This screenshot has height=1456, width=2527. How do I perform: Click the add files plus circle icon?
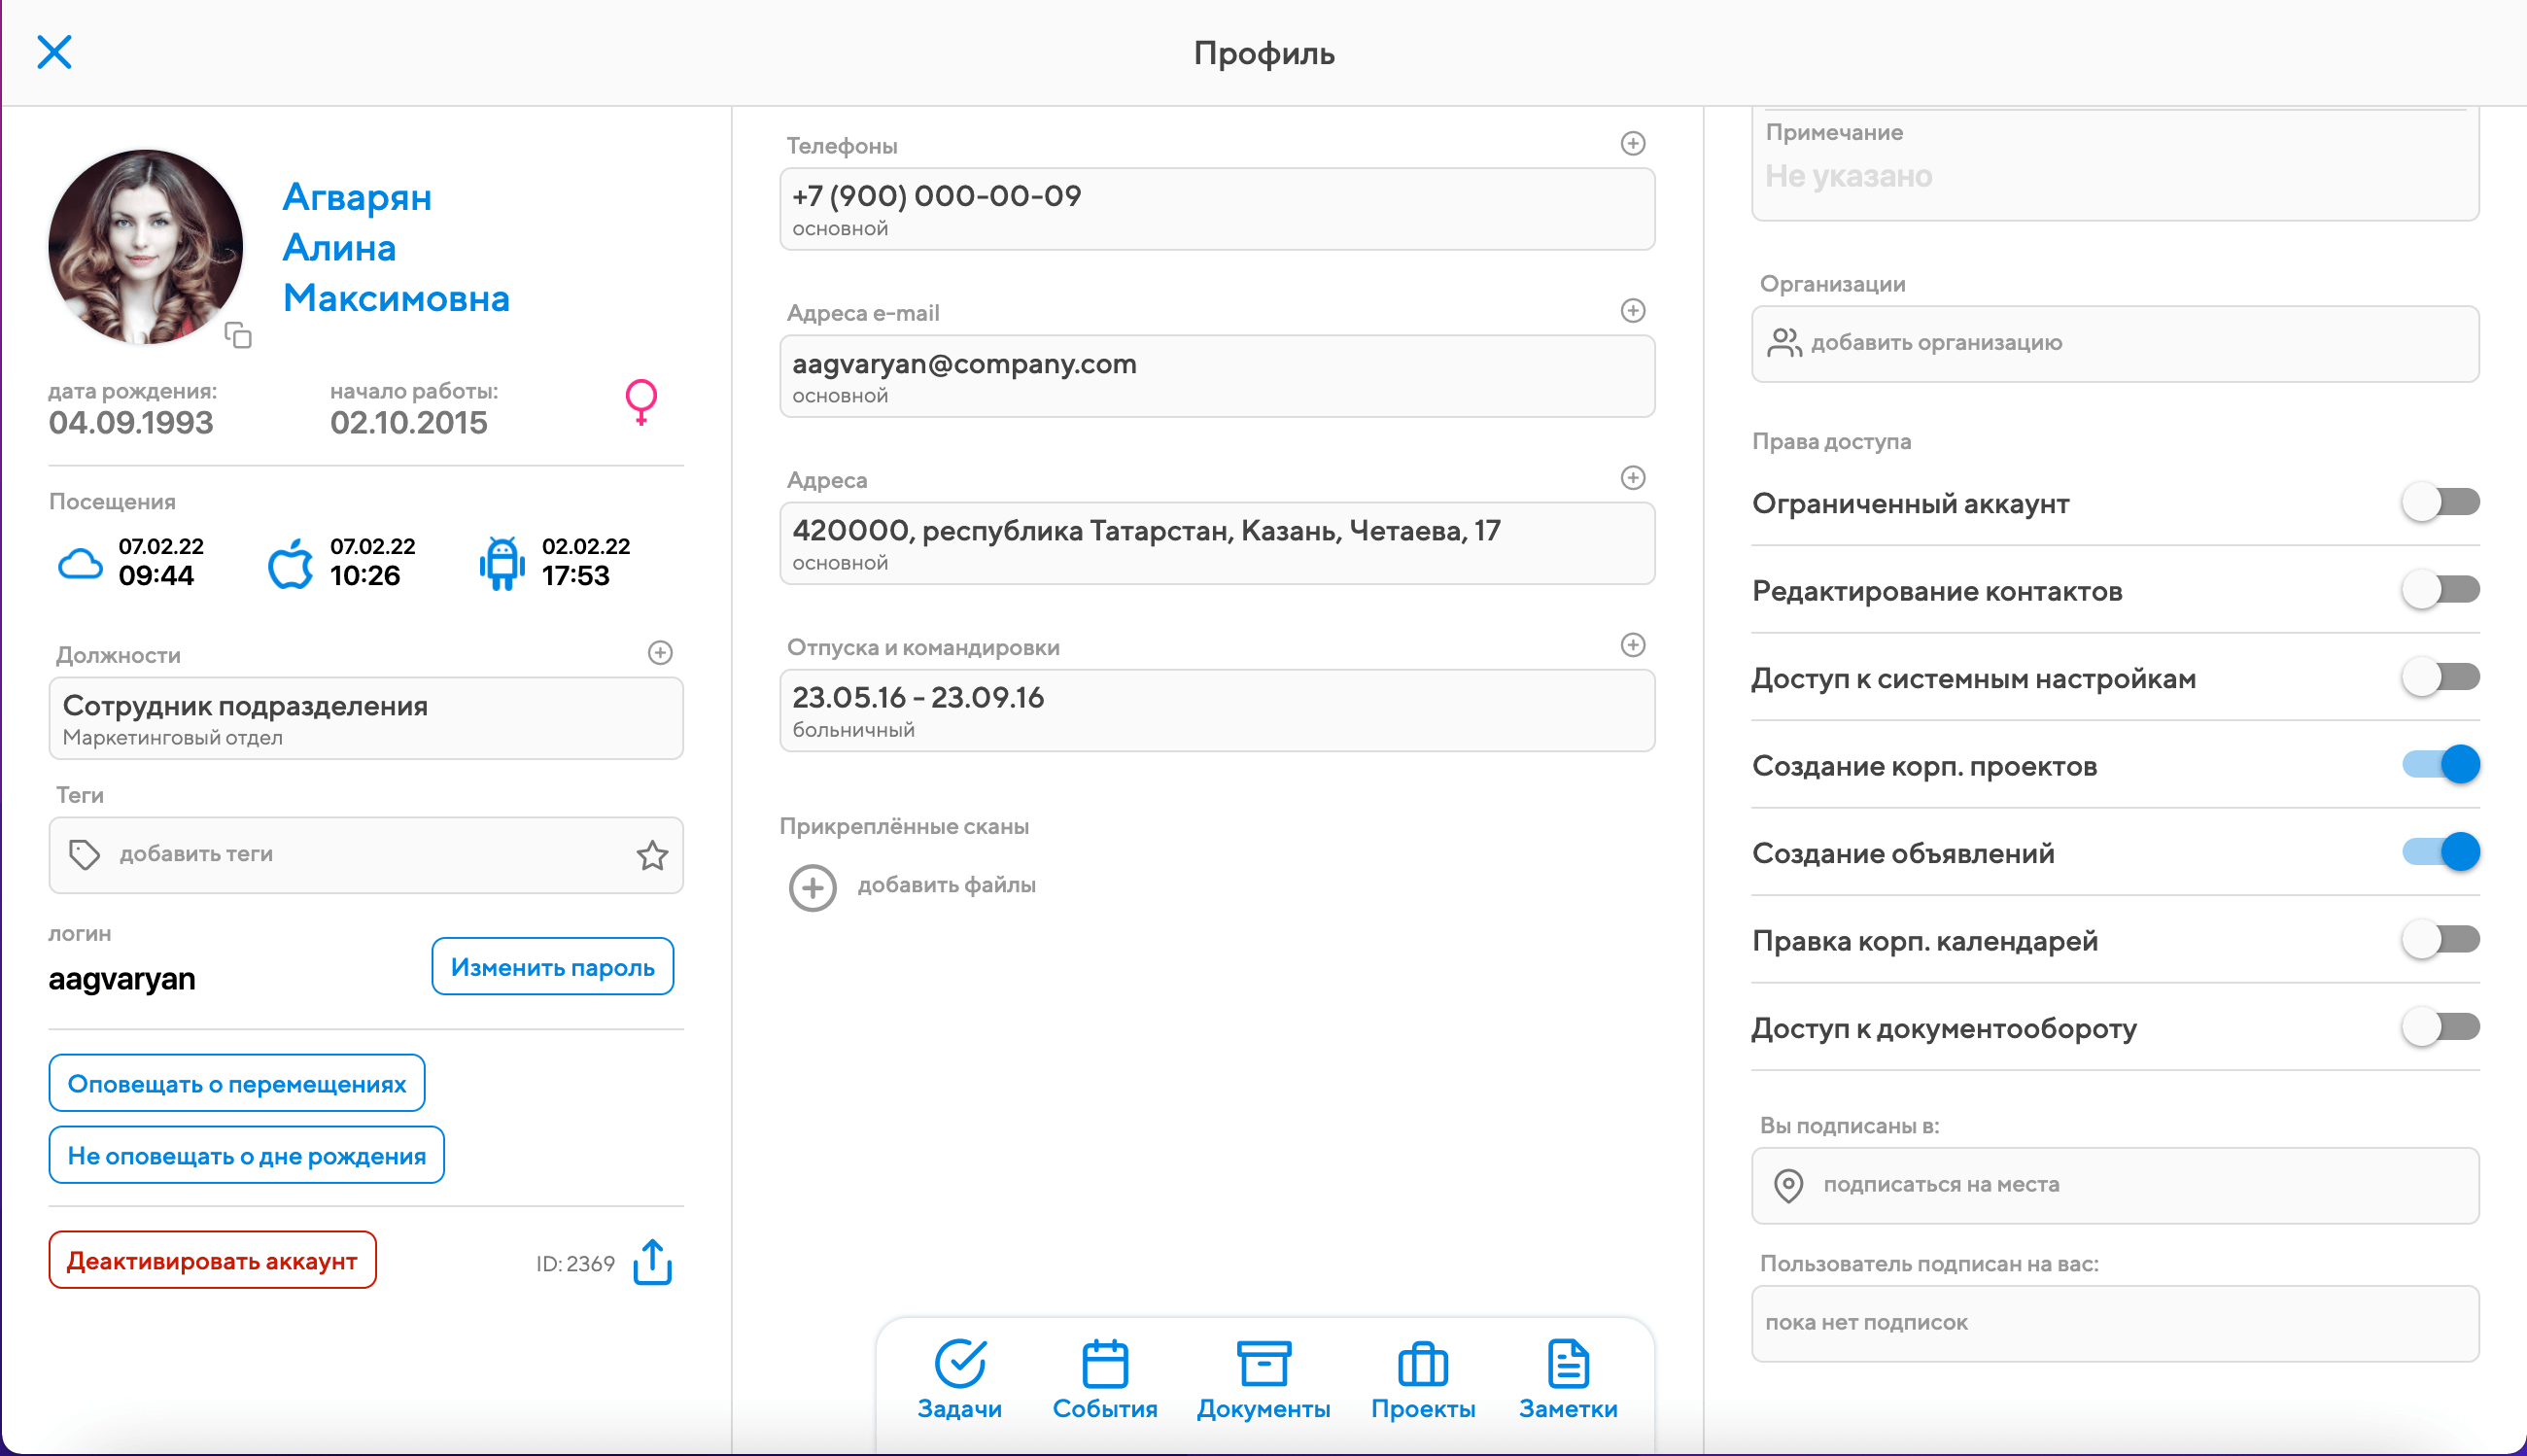(x=812, y=887)
